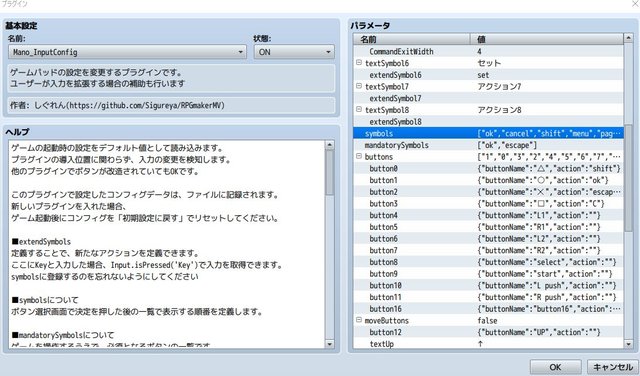
Task: Open the plugin name dropdown Mano_InputConfig
Action: coord(127,52)
